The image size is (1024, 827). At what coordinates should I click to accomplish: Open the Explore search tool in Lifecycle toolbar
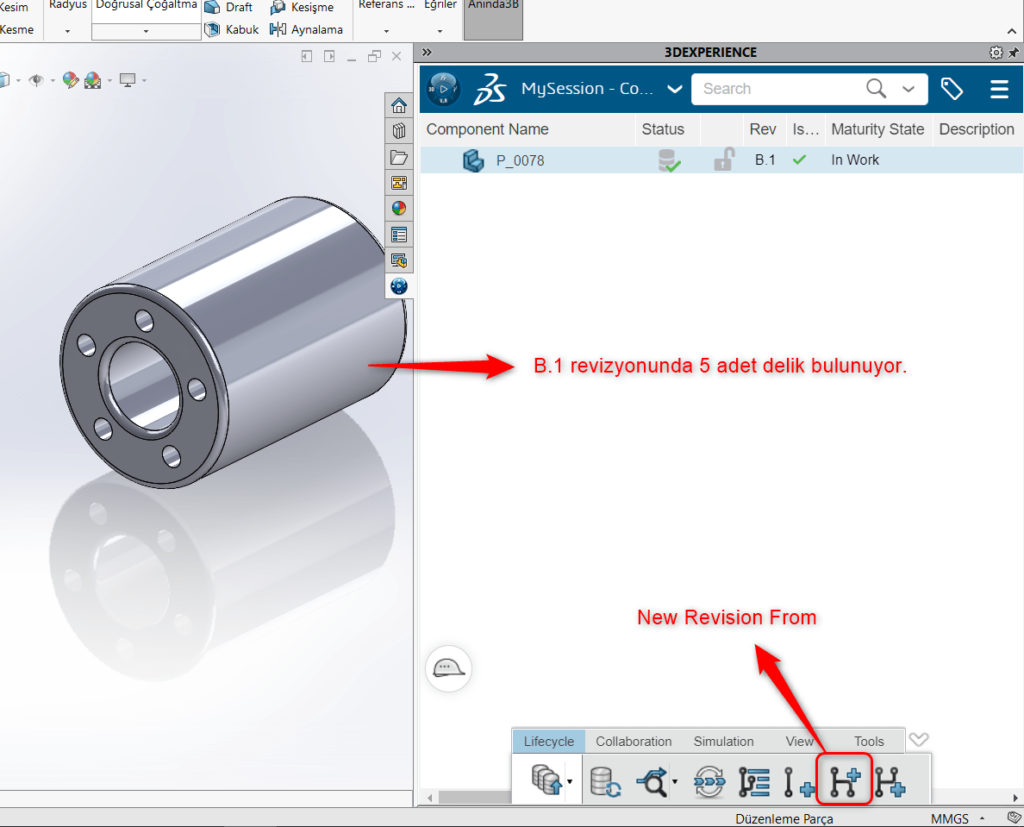(x=650, y=781)
